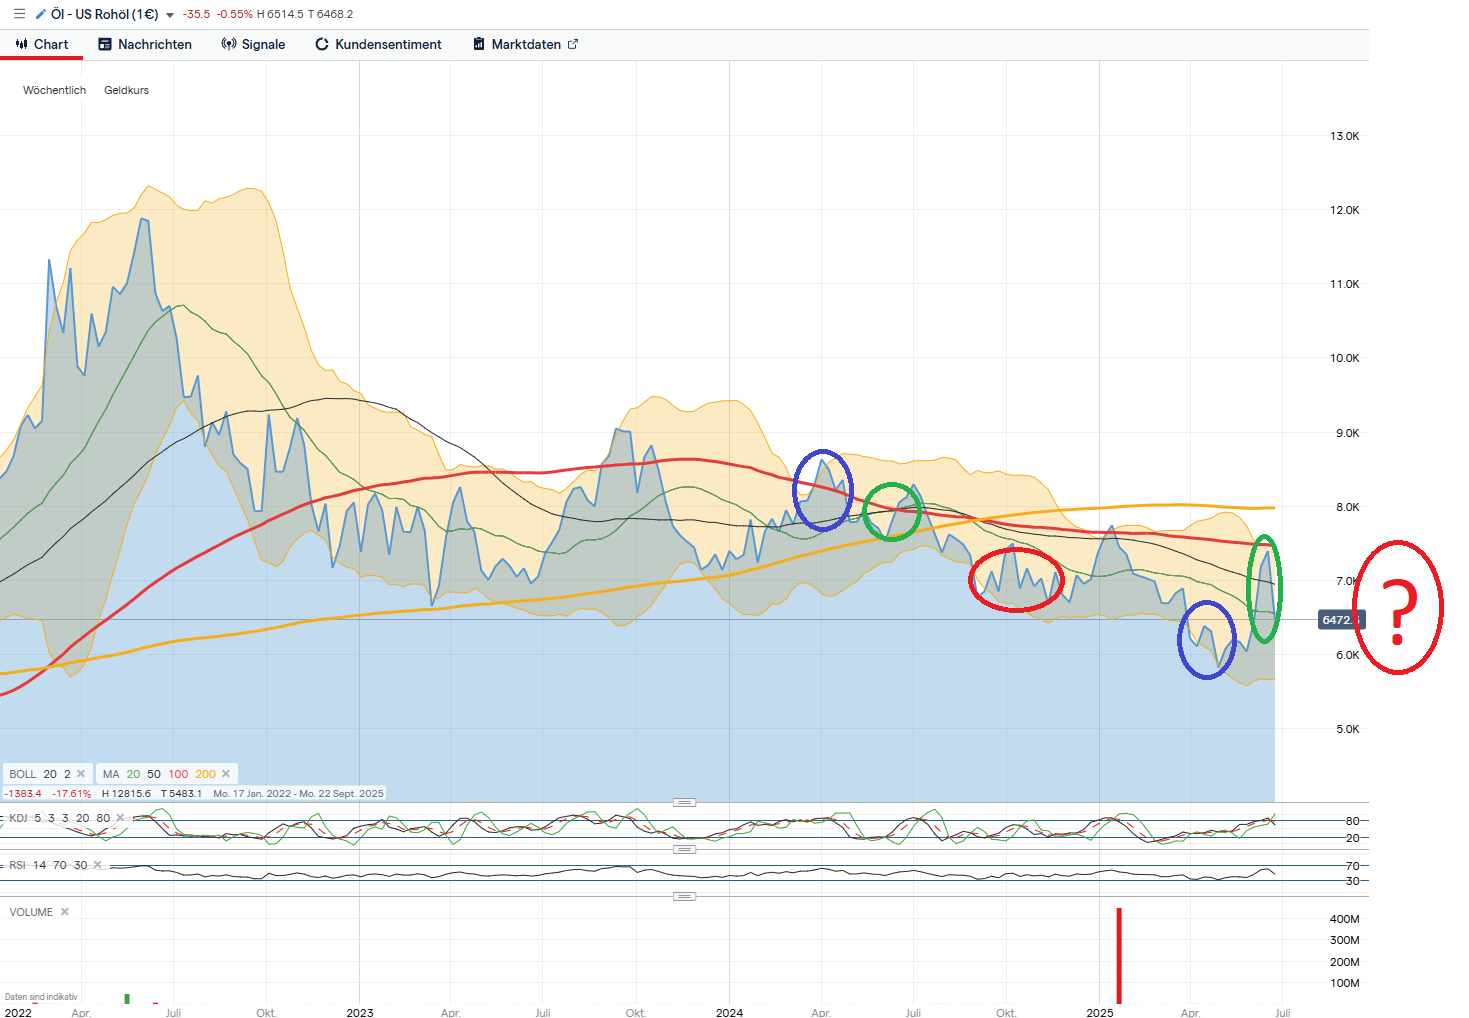
Task: Click the -0.55% daily change in the header
Action: click(x=234, y=14)
